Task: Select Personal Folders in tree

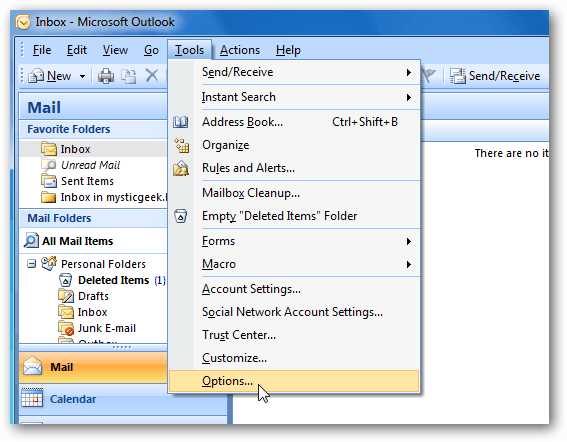Action: point(103,264)
